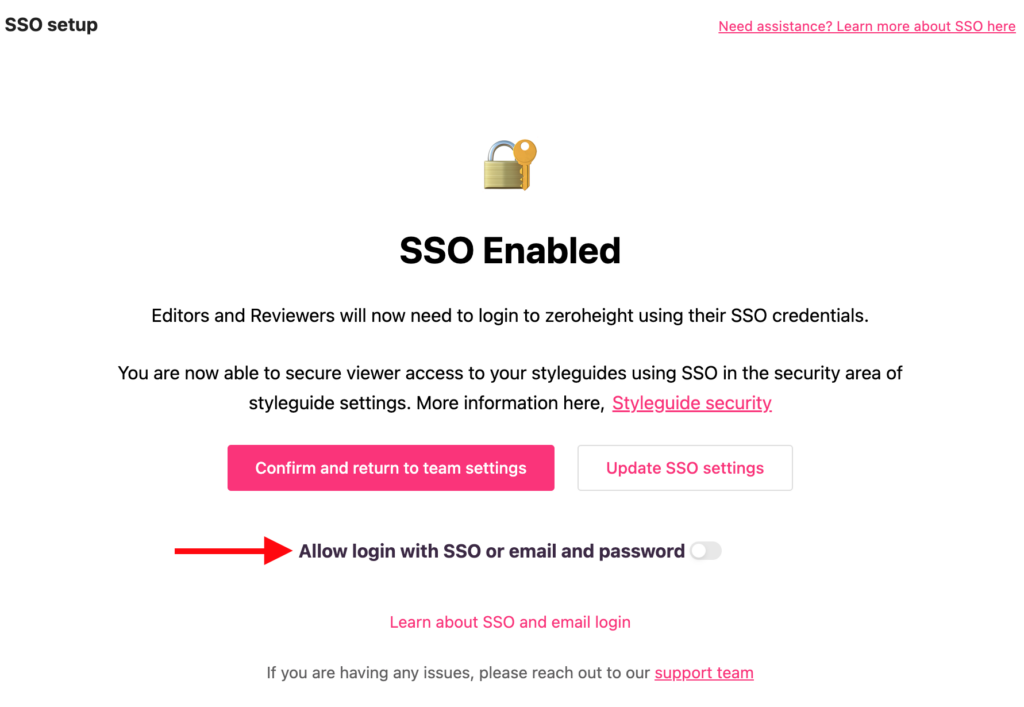Enable SSO or email and password login toggle
The height and width of the screenshot is (707, 1024).
click(x=705, y=551)
